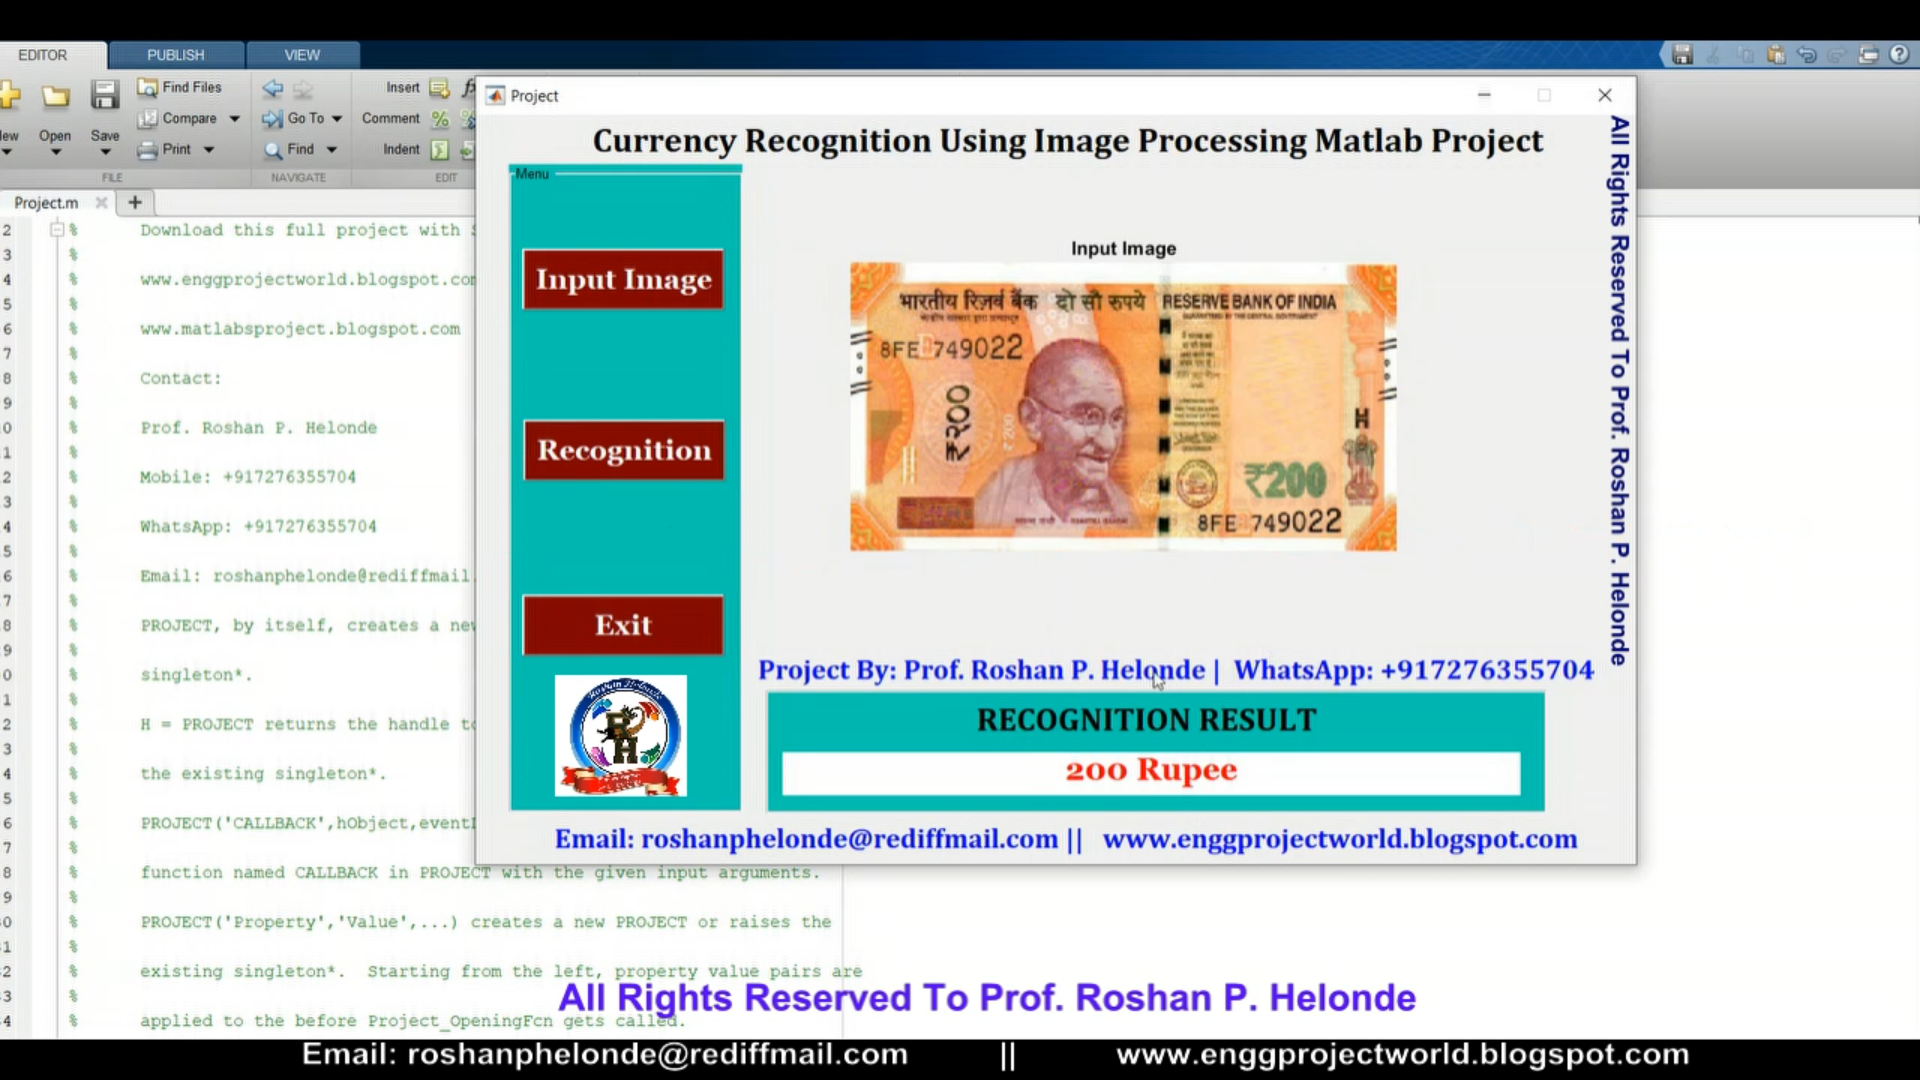The height and width of the screenshot is (1080, 1920).
Task: Click the Help question mark icon
Action: pos(1899,55)
